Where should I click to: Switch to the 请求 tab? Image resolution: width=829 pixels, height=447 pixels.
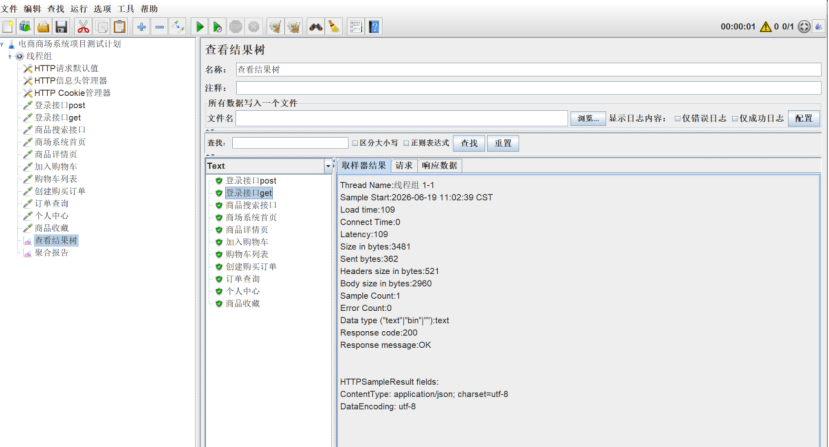point(404,166)
